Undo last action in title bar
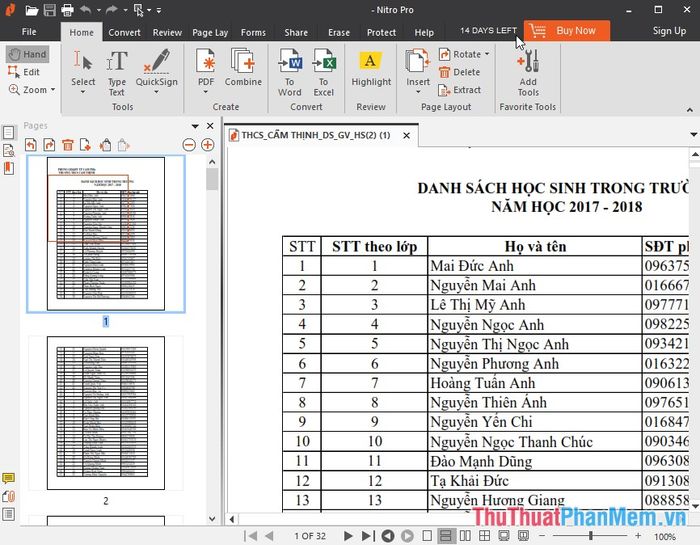This screenshot has width=700, height=545. (86, 9)
